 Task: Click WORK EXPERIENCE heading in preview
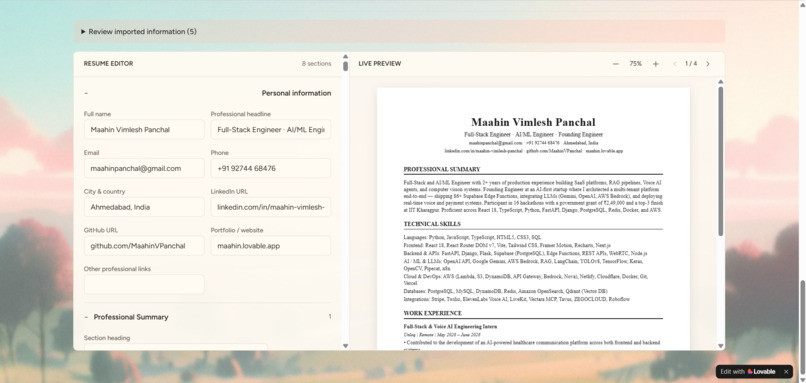pyautogui.click(x=433, y=313)
